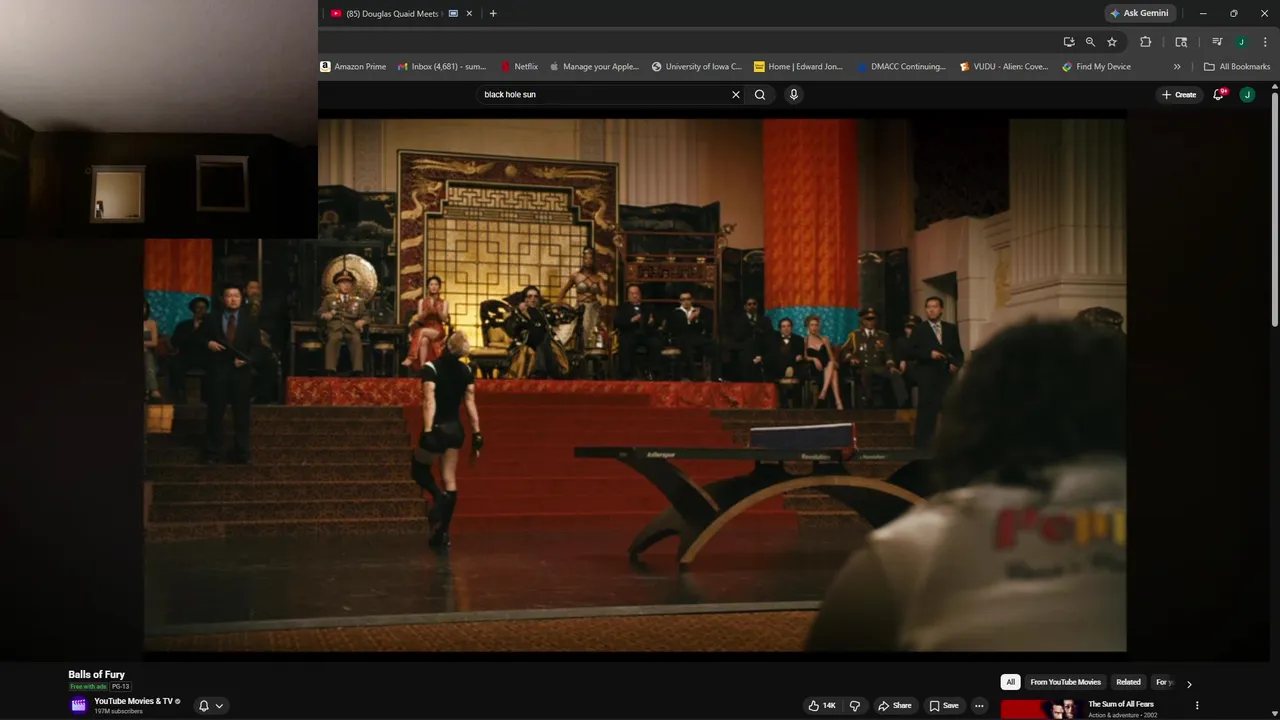This screenshot has width=1280, height=720.
Task: Open The Sum of All Fears title
Action: click(1121, 704)
